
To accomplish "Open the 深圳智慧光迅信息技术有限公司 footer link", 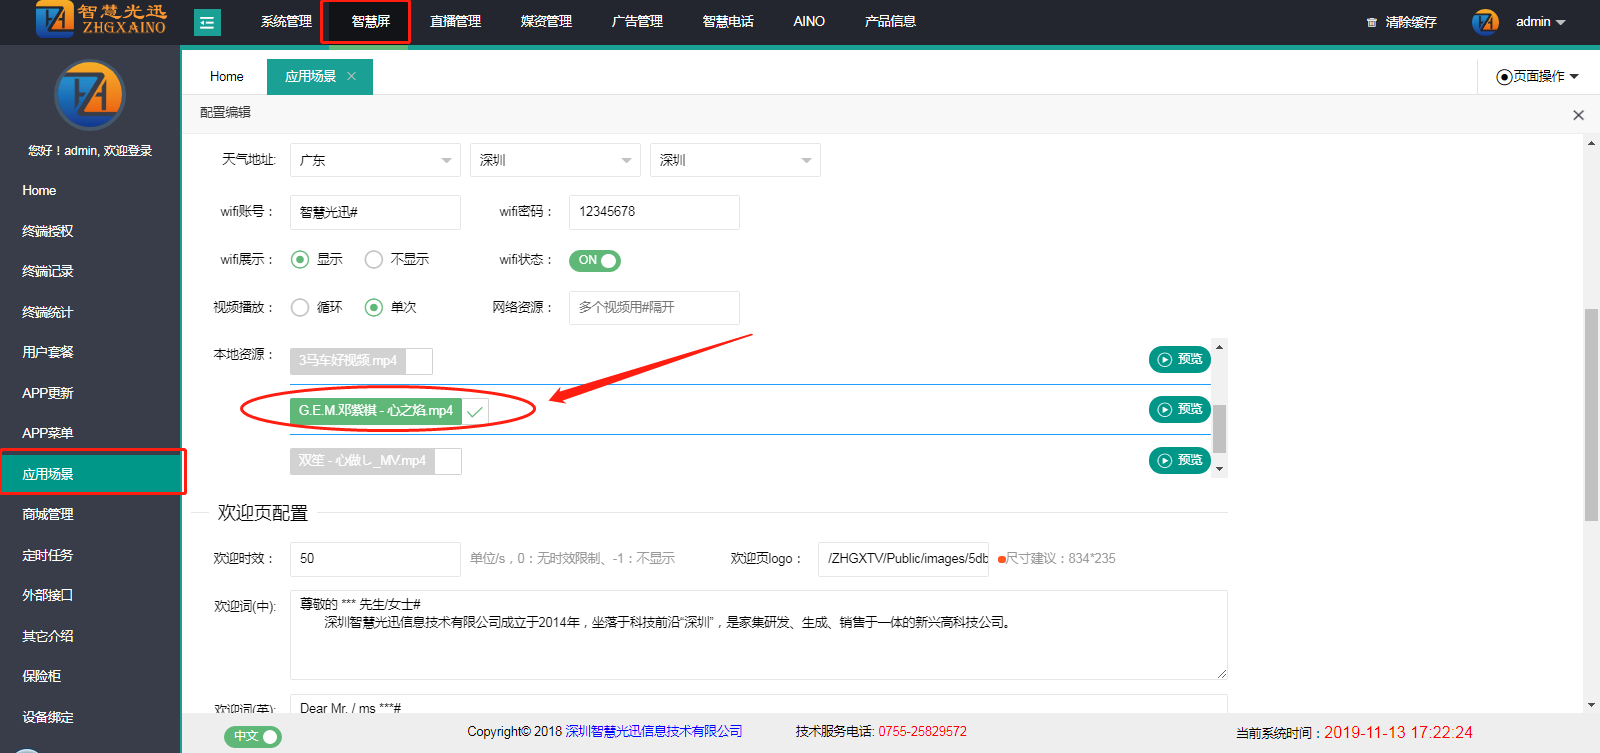I will pyautogui.click(x=654, y=732).
